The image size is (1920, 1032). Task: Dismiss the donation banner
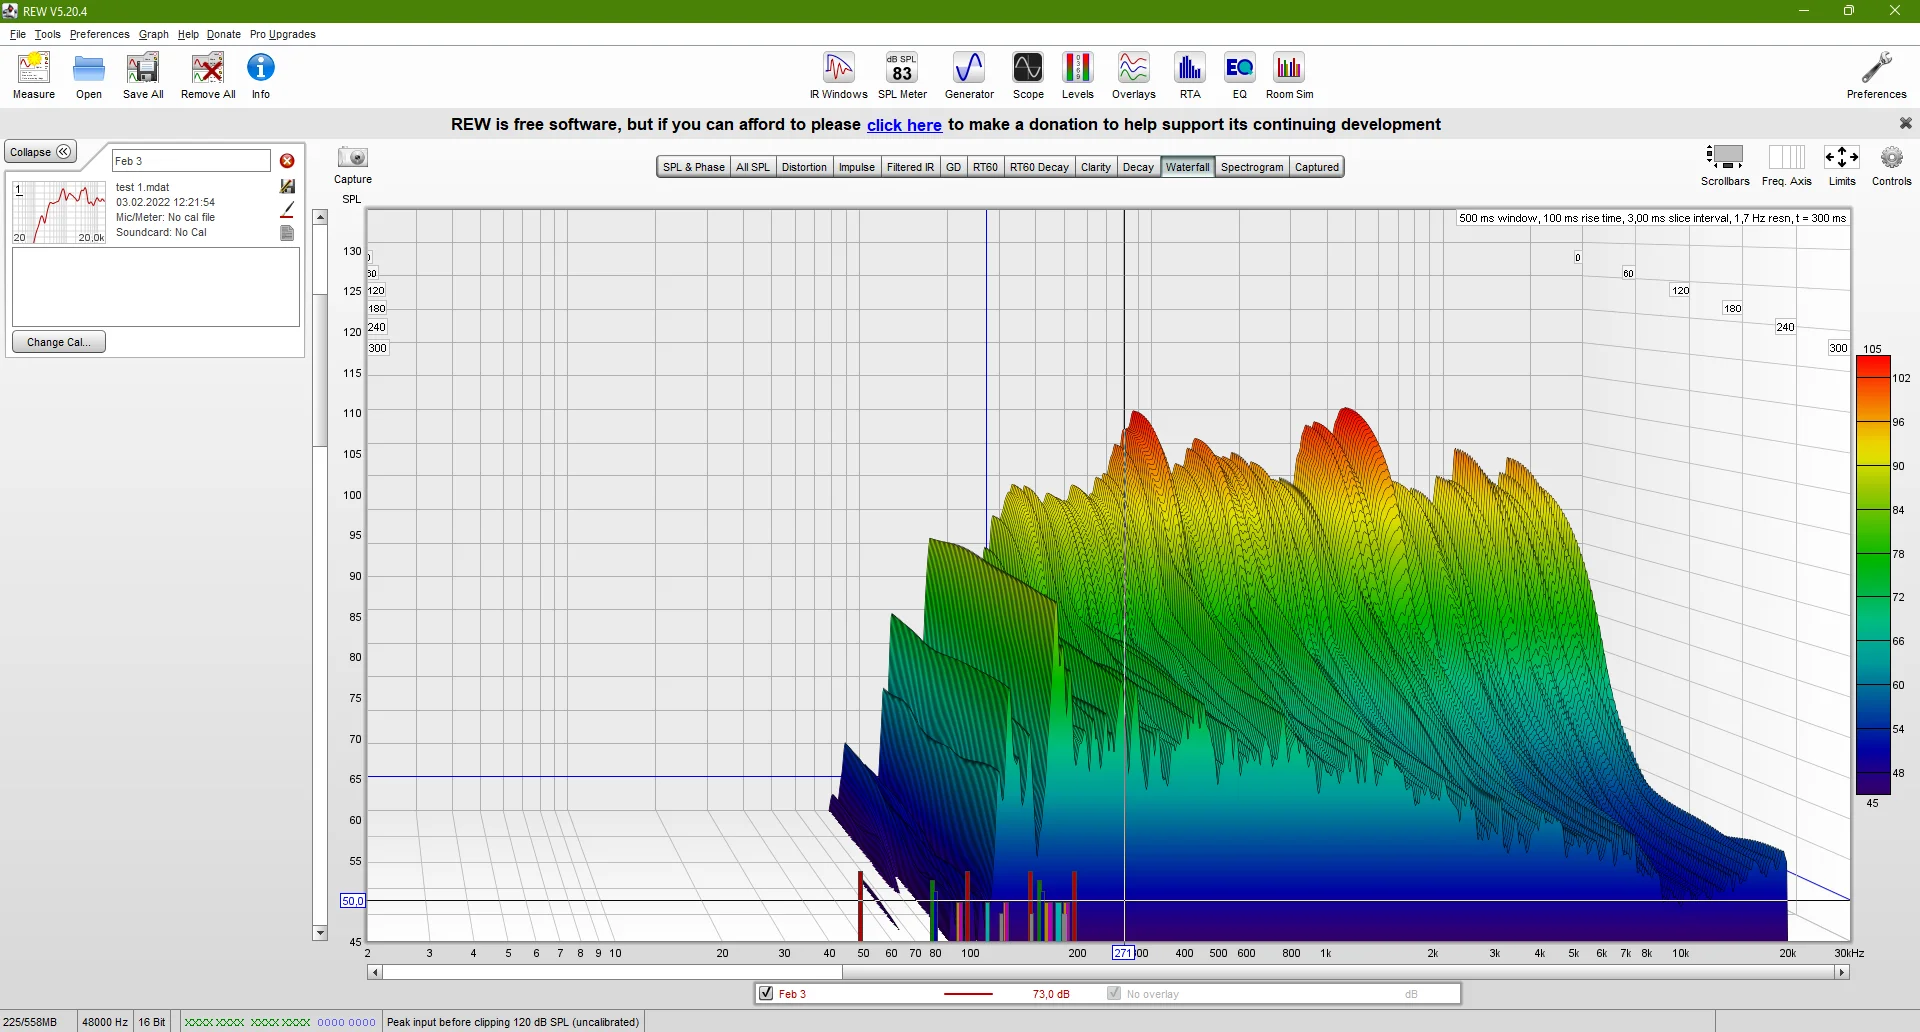[1905, 123]
